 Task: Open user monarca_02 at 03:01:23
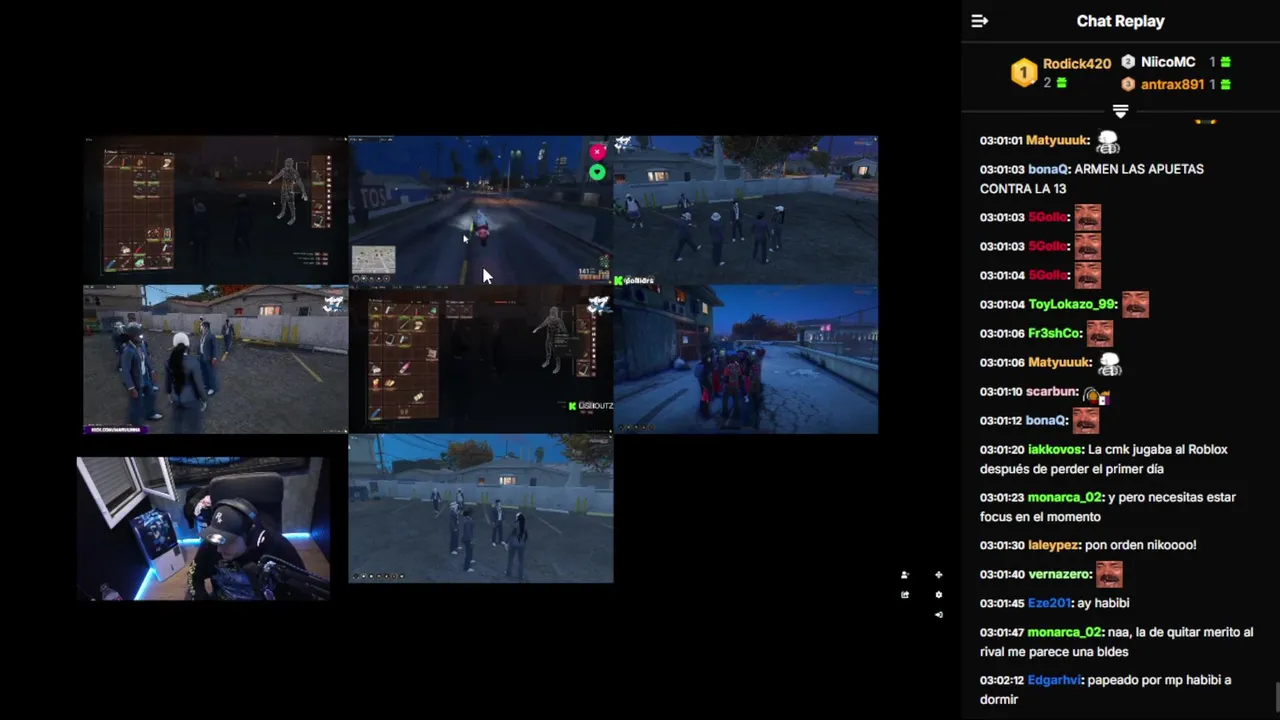coord(1065,498)
